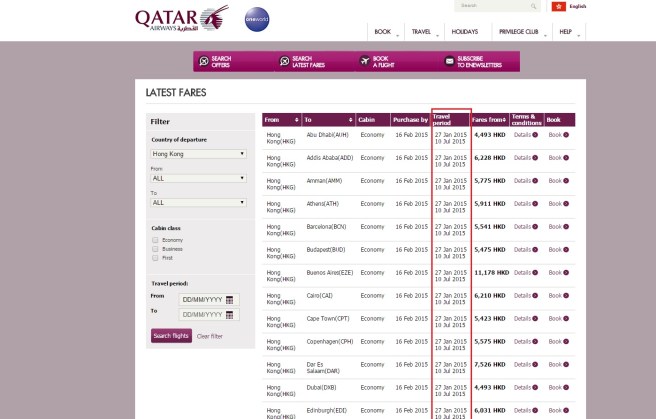
Task: Focus the Travel period From date field
Action: [x=209, y=300]
